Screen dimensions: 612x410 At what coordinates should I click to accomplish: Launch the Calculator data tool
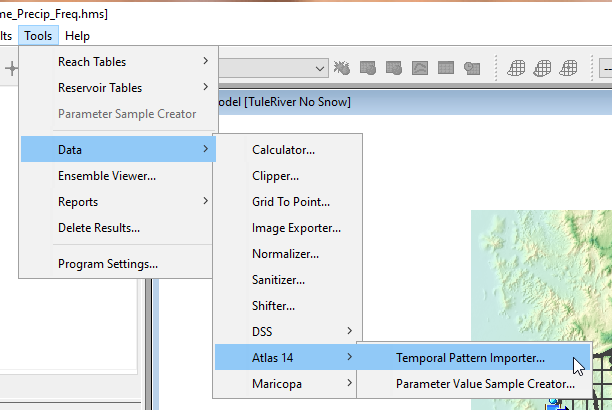pos(288,150)
